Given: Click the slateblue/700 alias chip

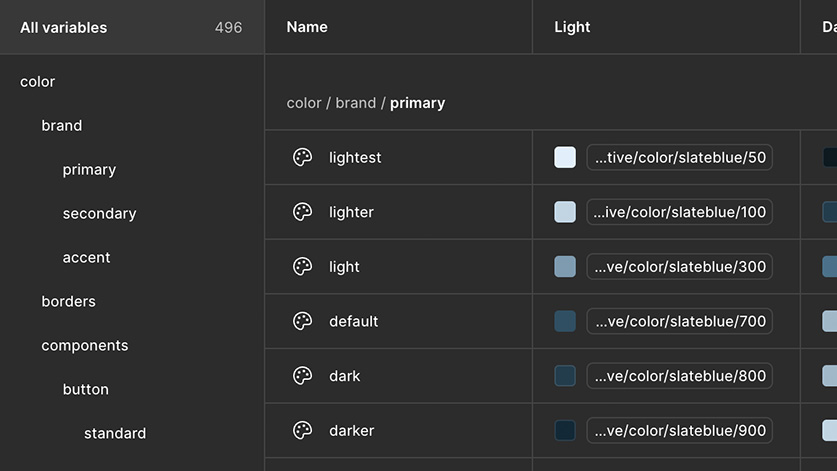Looking at the screenshot, I should click(680, 321).
